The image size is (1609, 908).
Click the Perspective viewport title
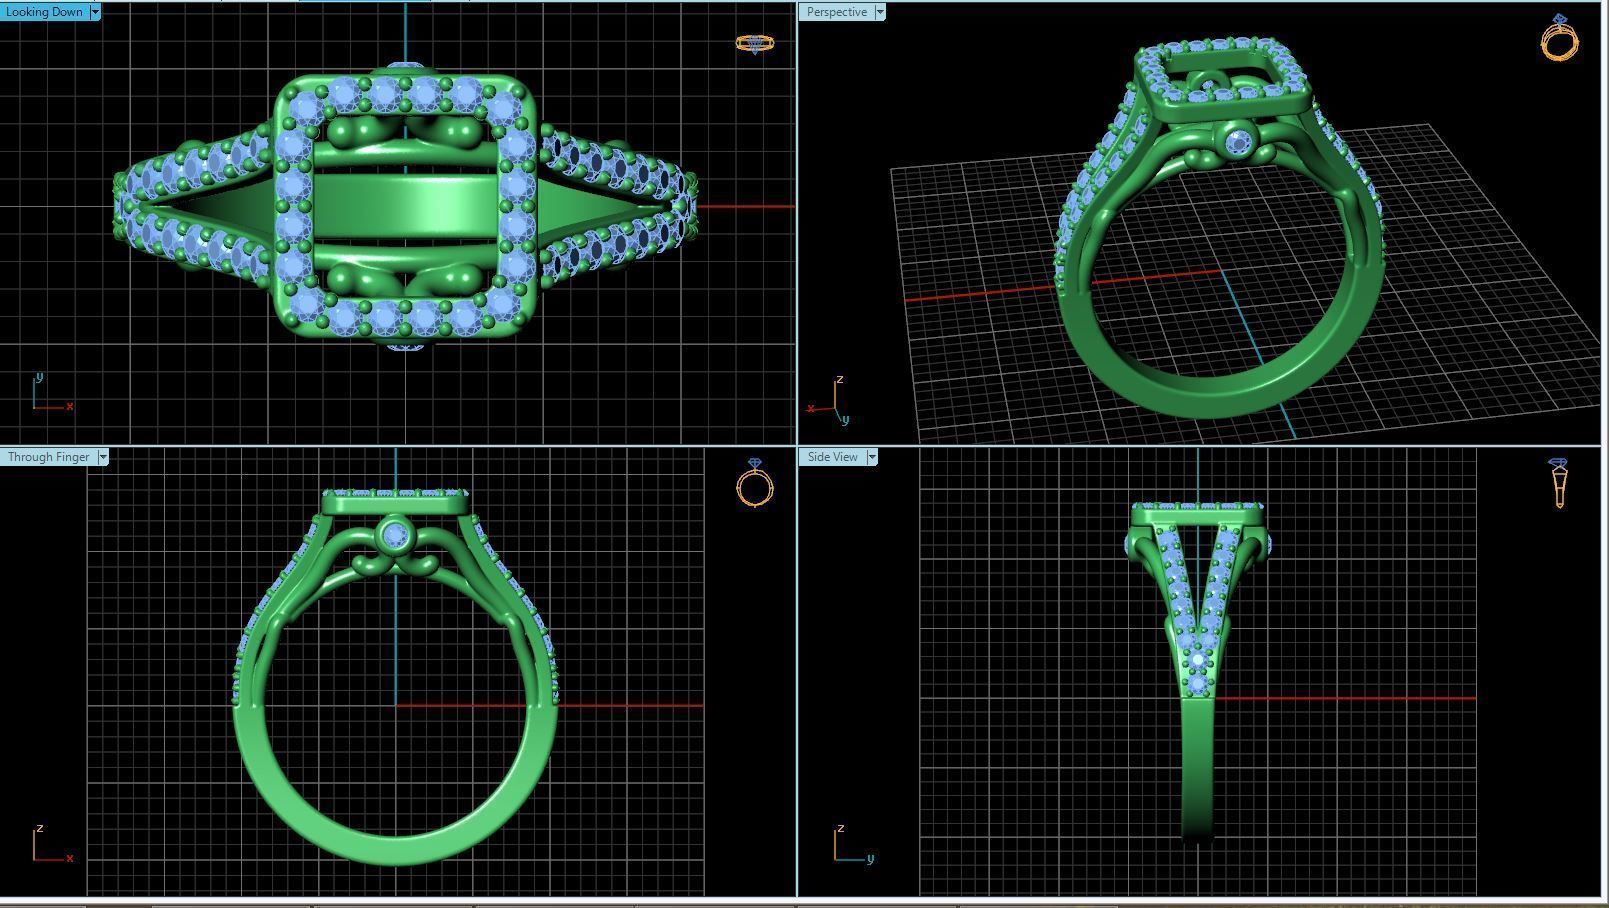(837, 12)
